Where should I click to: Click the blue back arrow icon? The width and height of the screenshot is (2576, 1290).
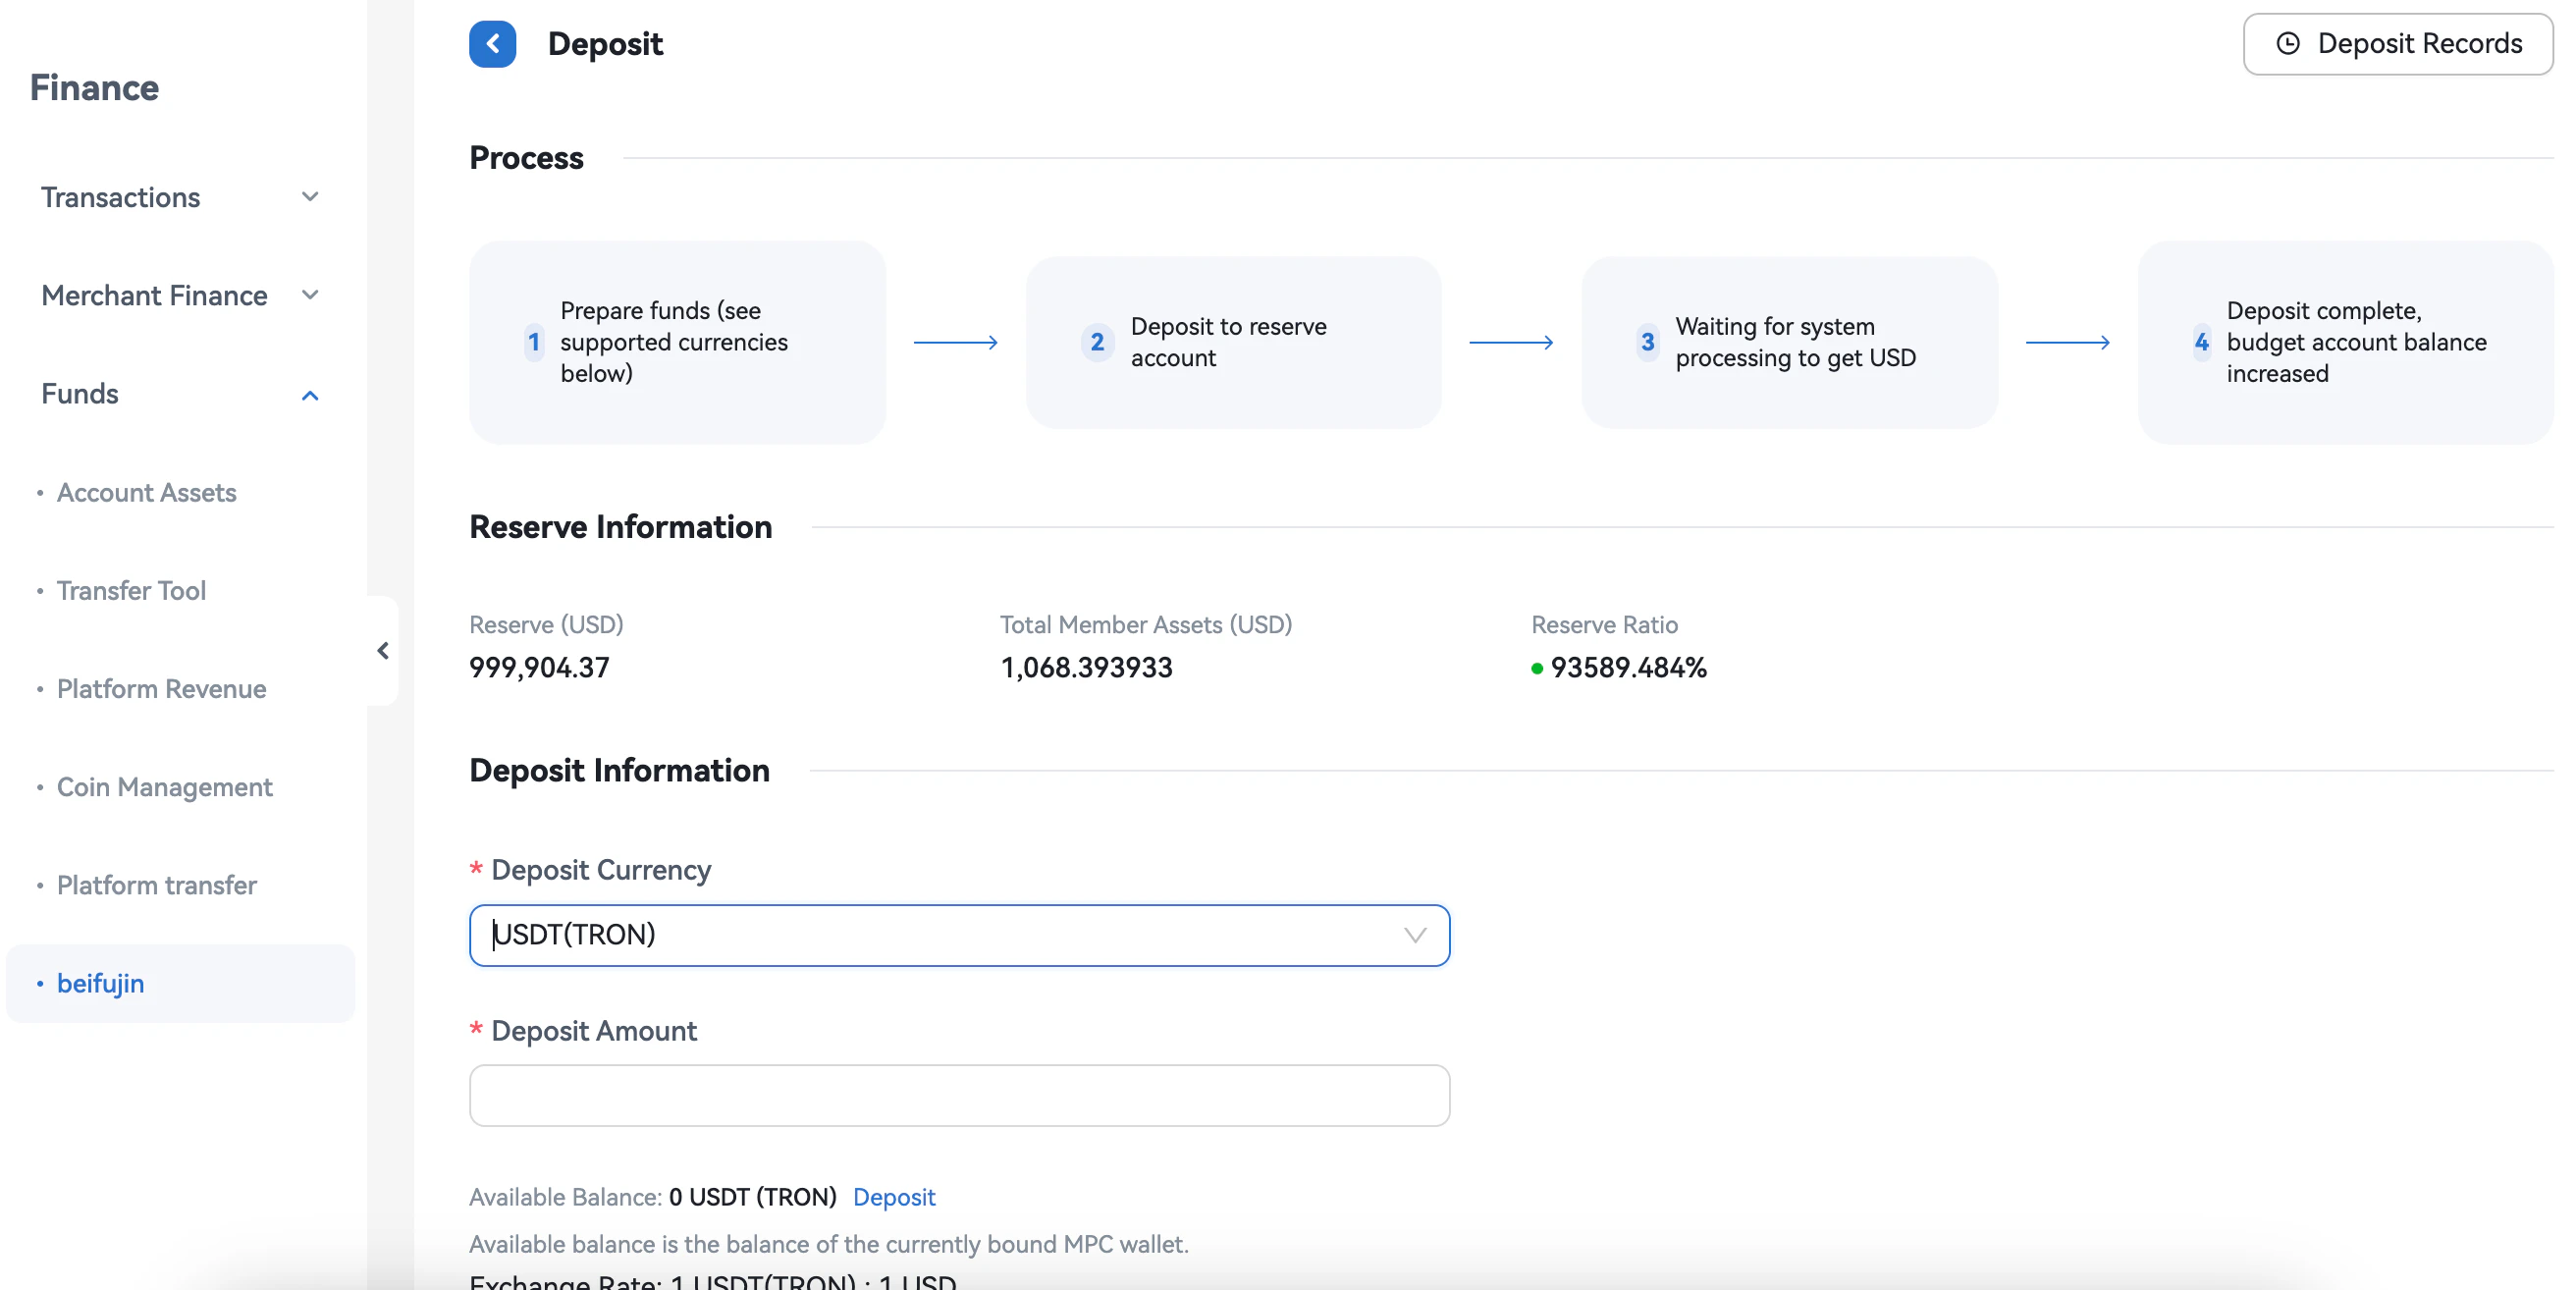492,44
